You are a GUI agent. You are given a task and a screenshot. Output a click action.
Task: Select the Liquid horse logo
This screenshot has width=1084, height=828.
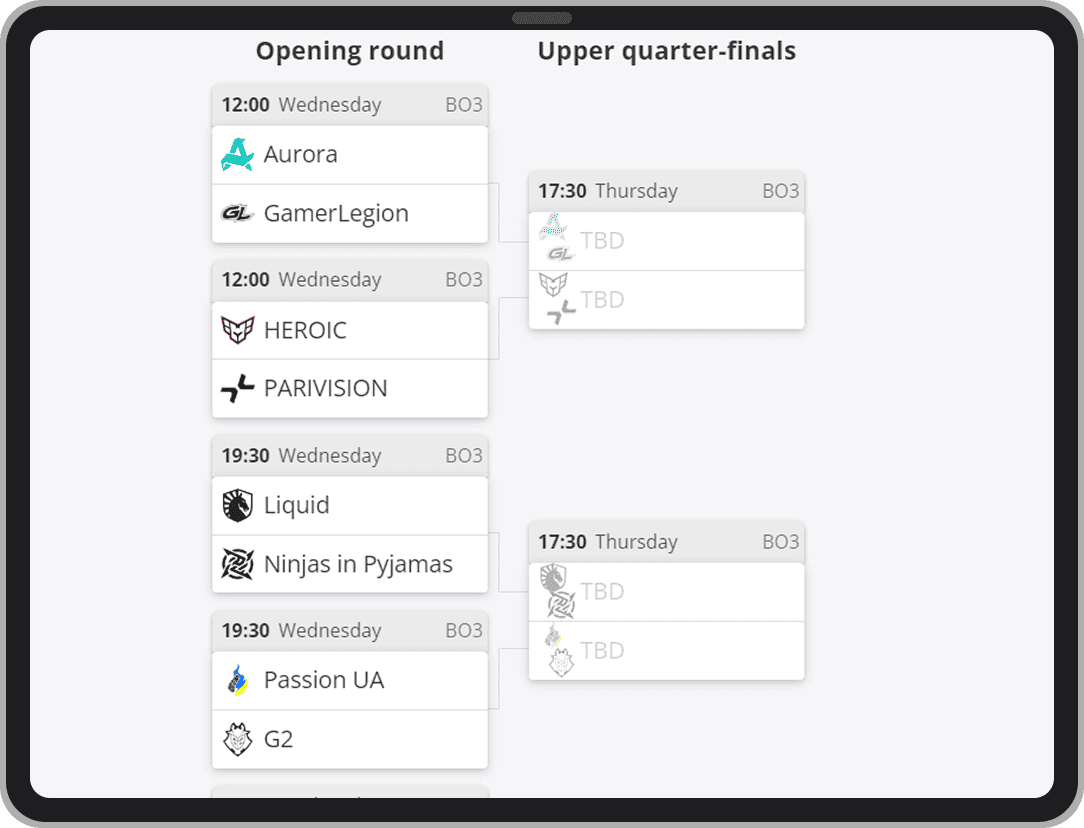237,505
